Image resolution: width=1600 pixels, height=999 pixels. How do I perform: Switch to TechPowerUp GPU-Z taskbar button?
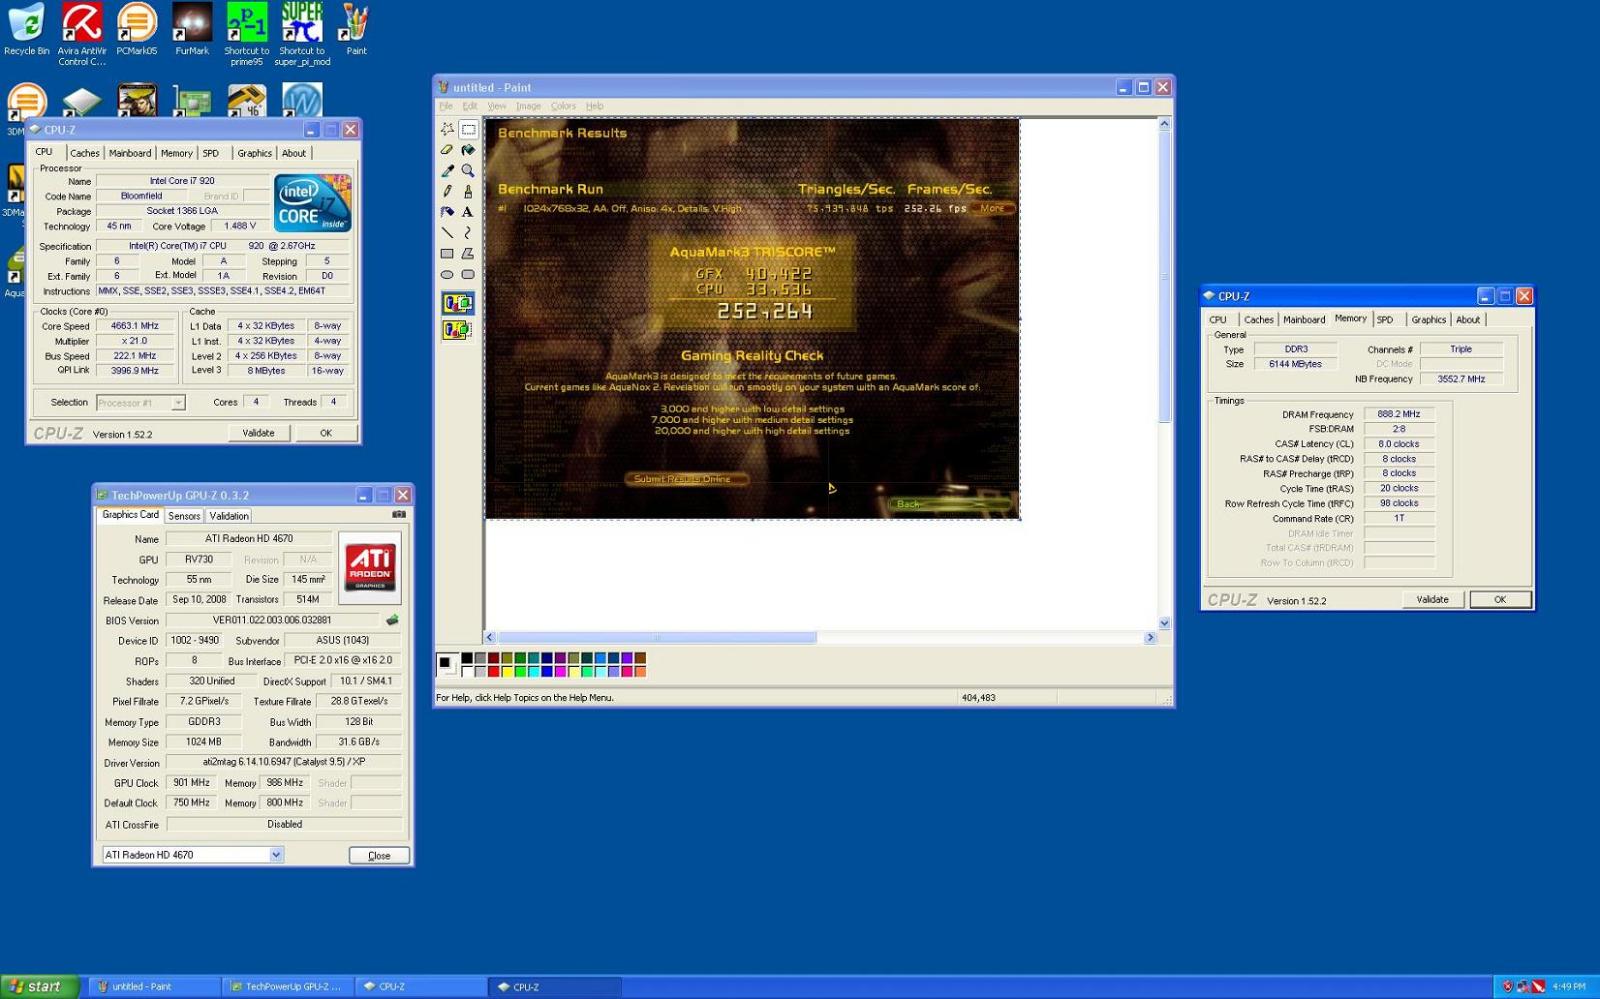288,986
